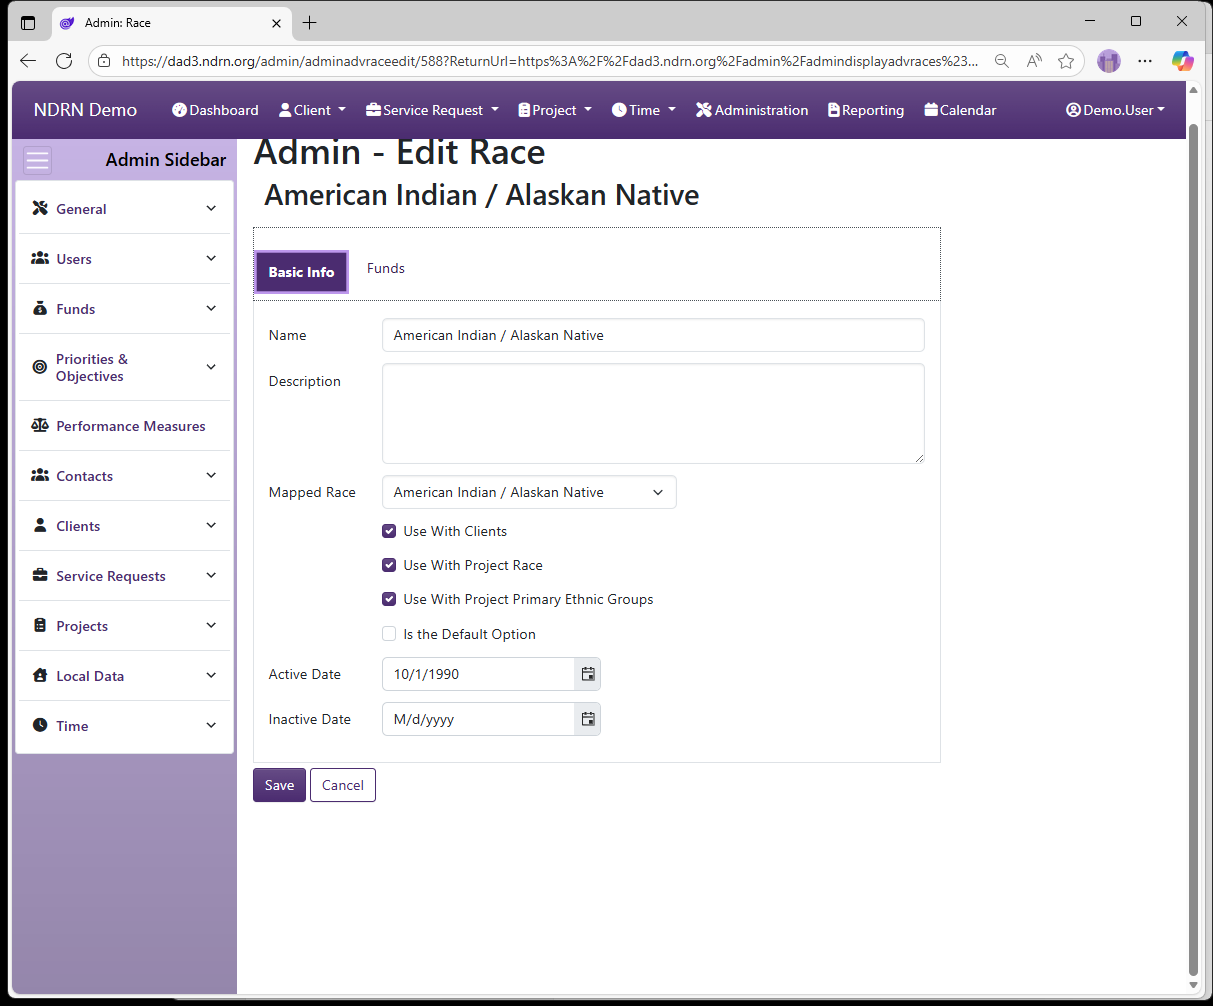Click the General tools icon in sidebar
The width and height of the screenshot is (1213, 1006).
[x=40, y=208]
